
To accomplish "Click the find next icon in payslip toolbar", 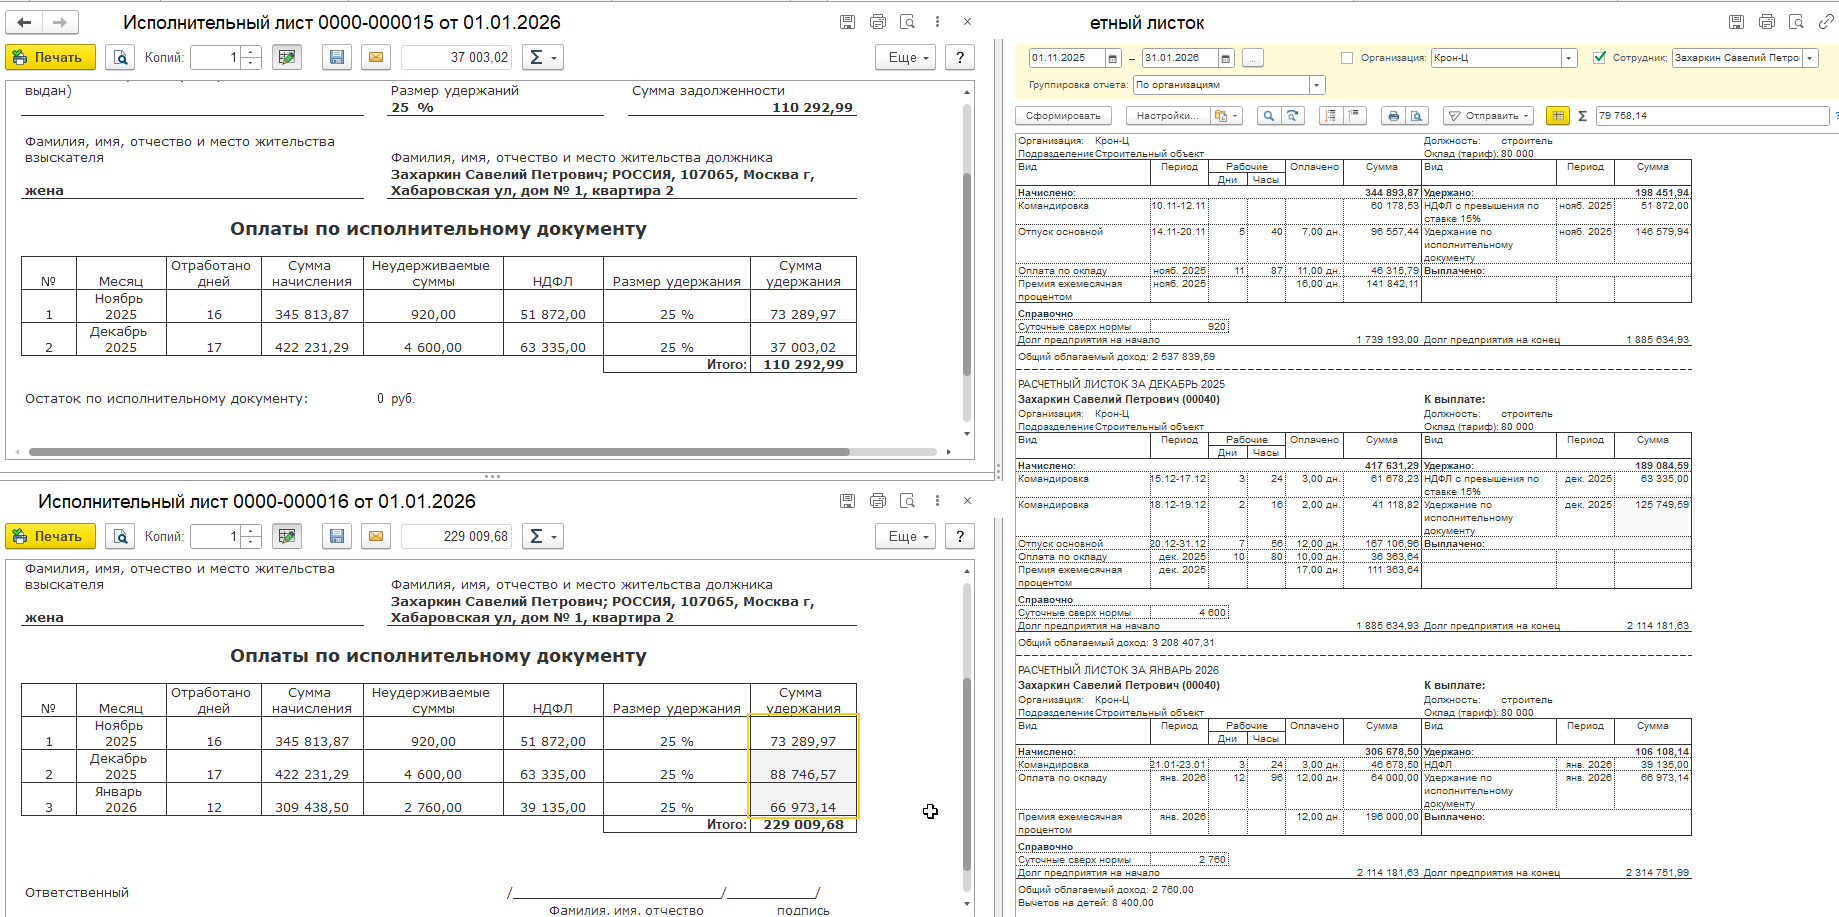I will pos(1293,116).
